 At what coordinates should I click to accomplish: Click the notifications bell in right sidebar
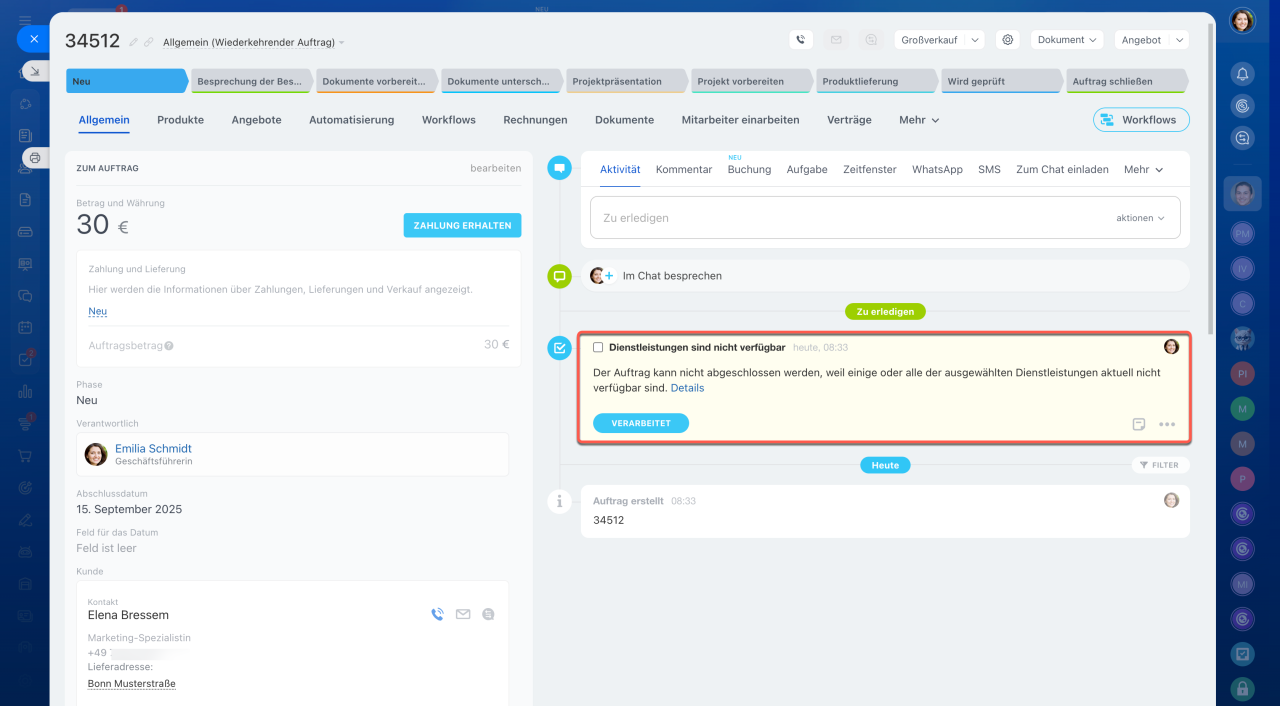(1242, 74)
